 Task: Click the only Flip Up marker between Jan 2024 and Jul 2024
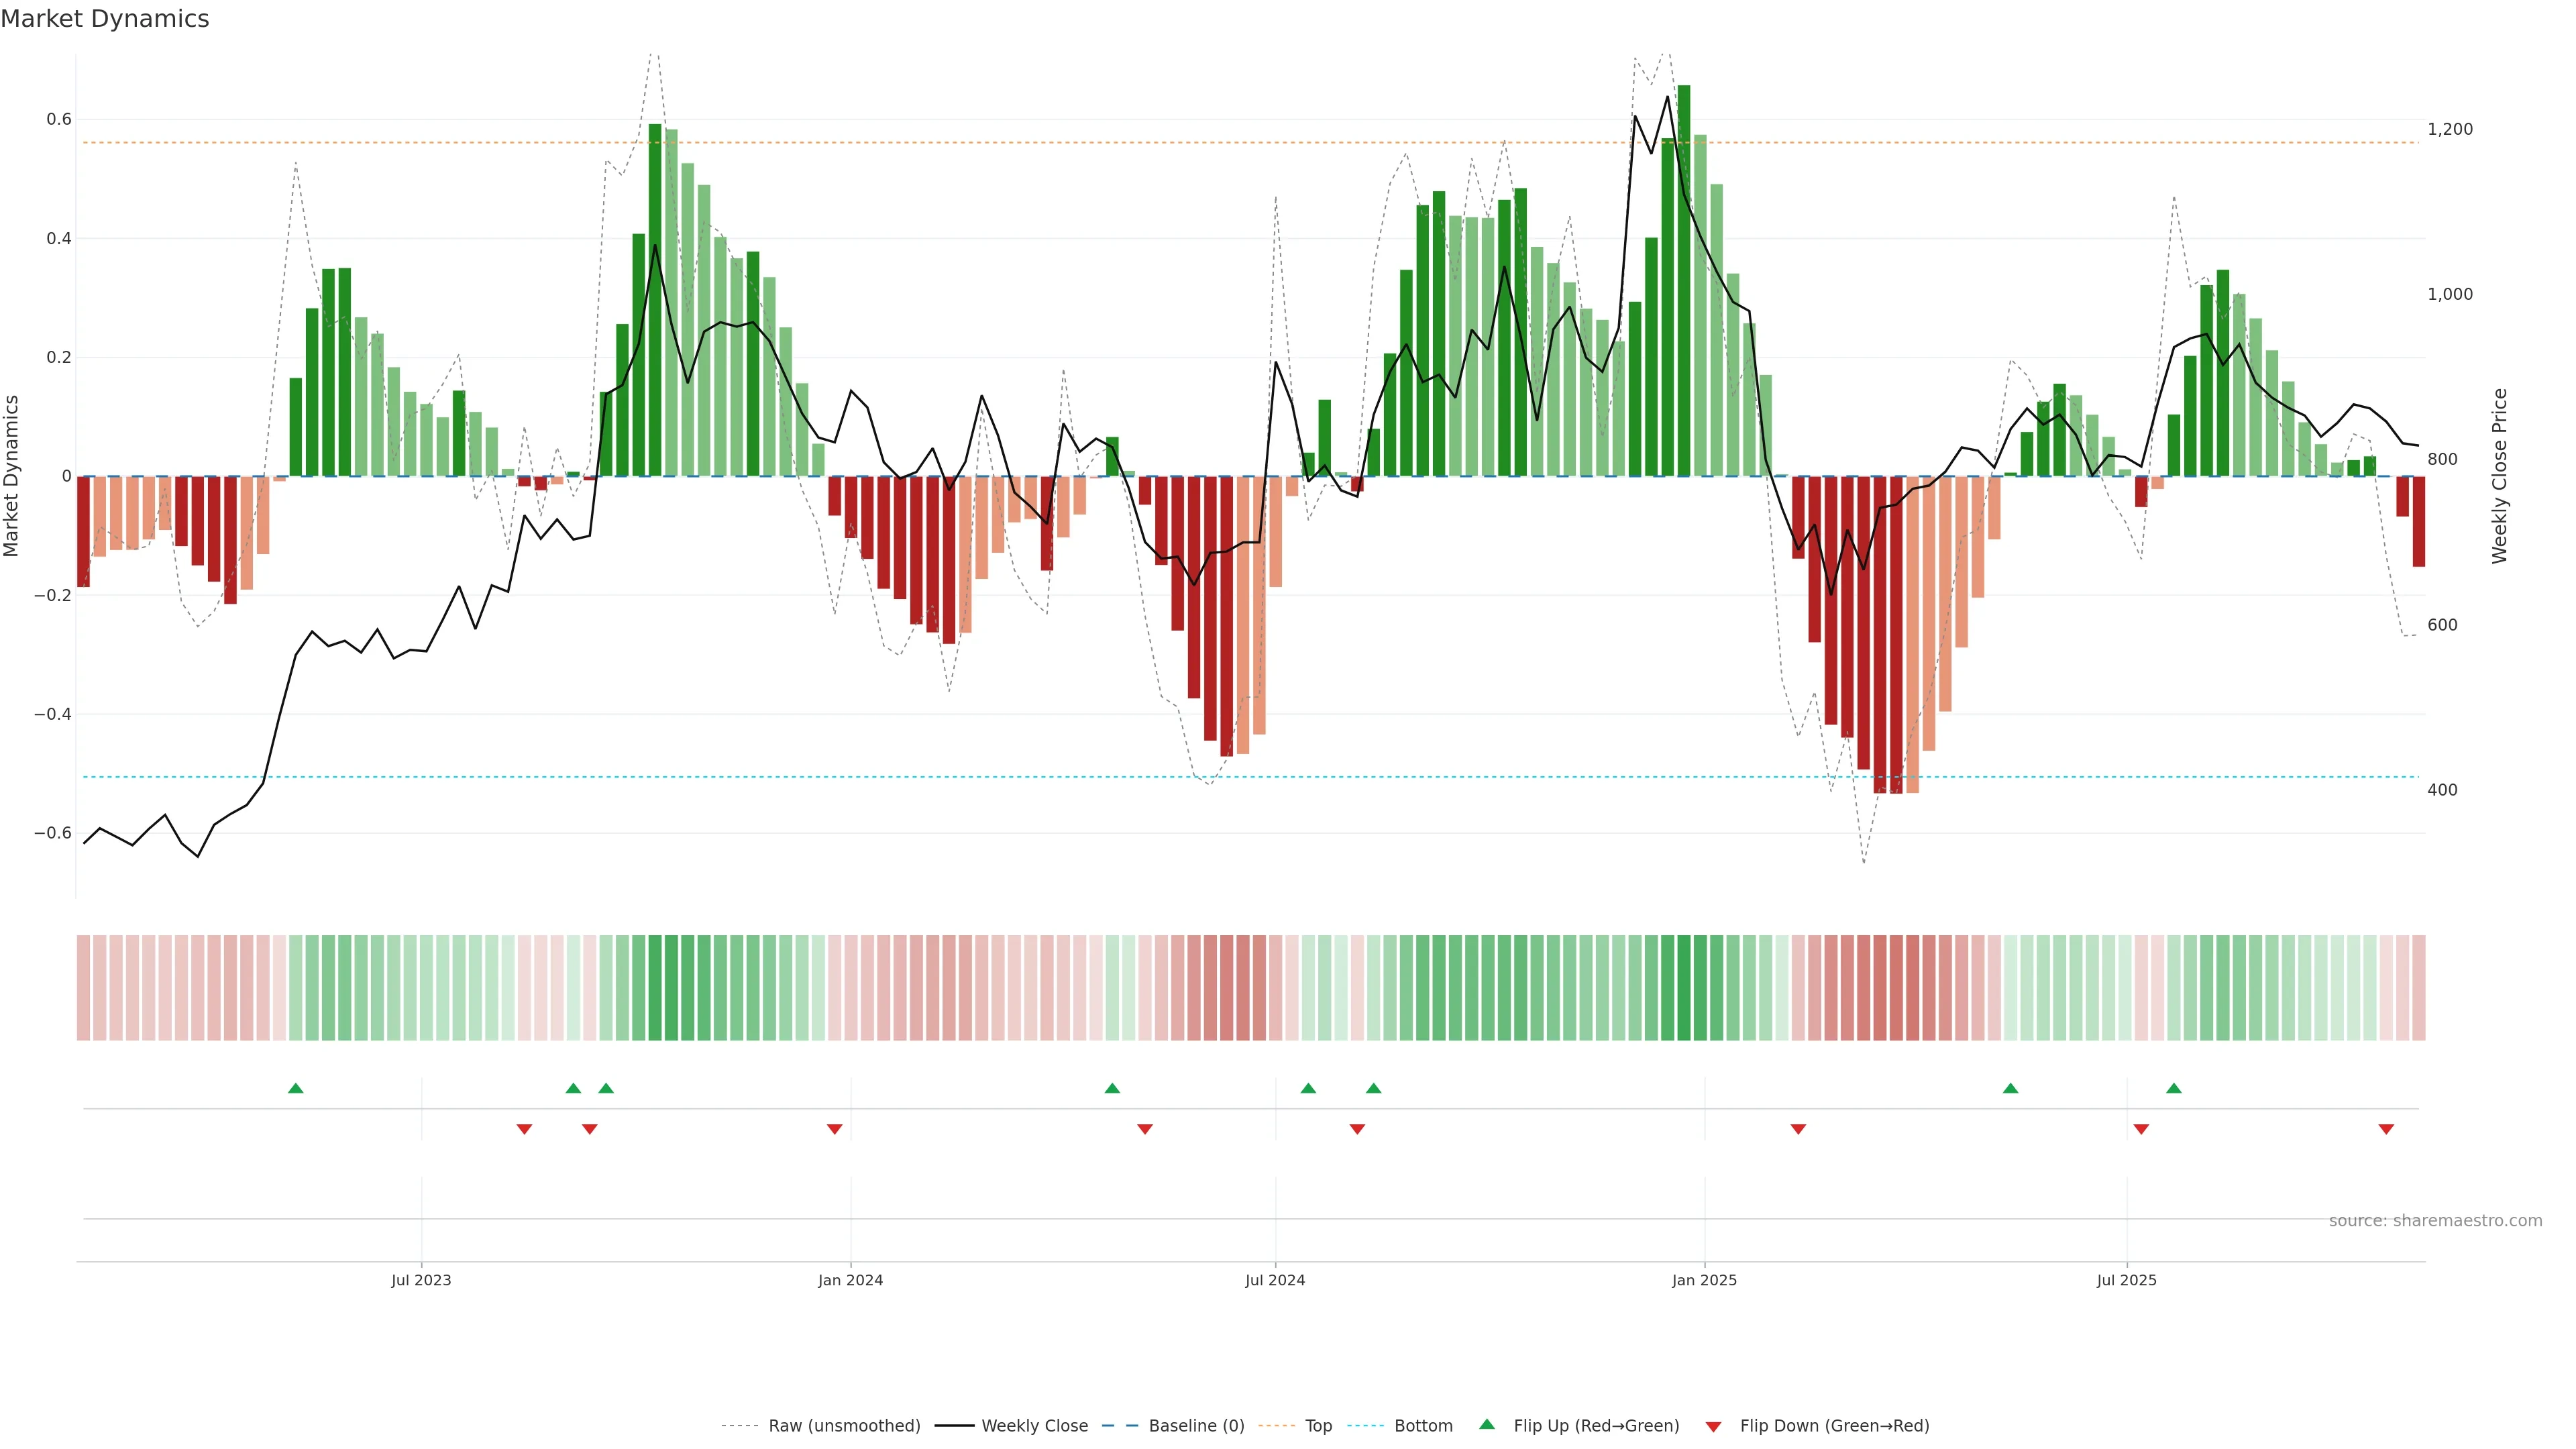point(1112,1088)
